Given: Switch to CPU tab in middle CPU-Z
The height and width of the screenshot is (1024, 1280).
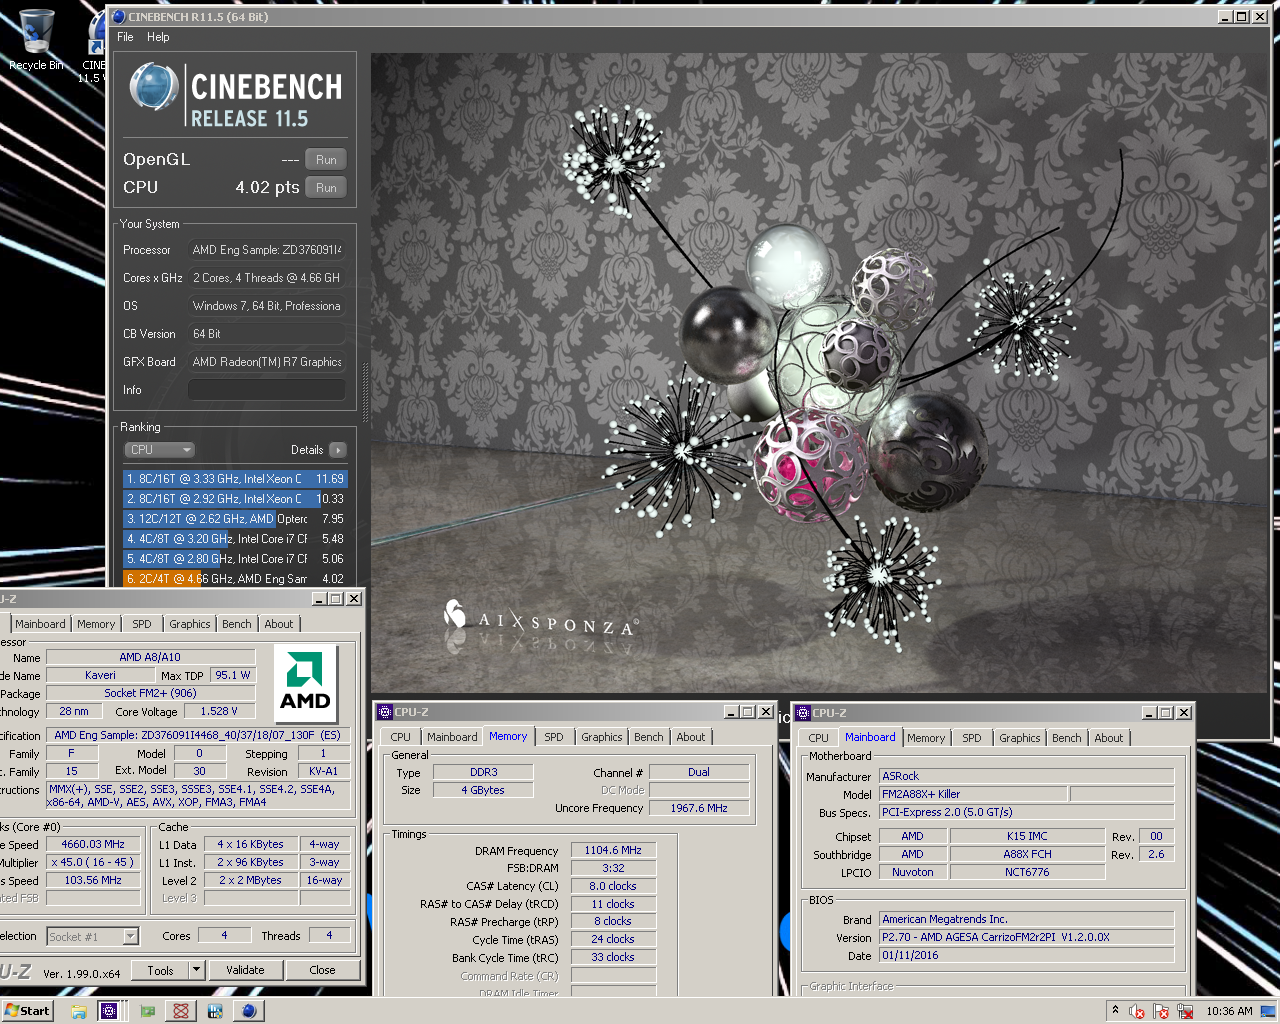Looking at the screenshot, I should click(401, 737).
